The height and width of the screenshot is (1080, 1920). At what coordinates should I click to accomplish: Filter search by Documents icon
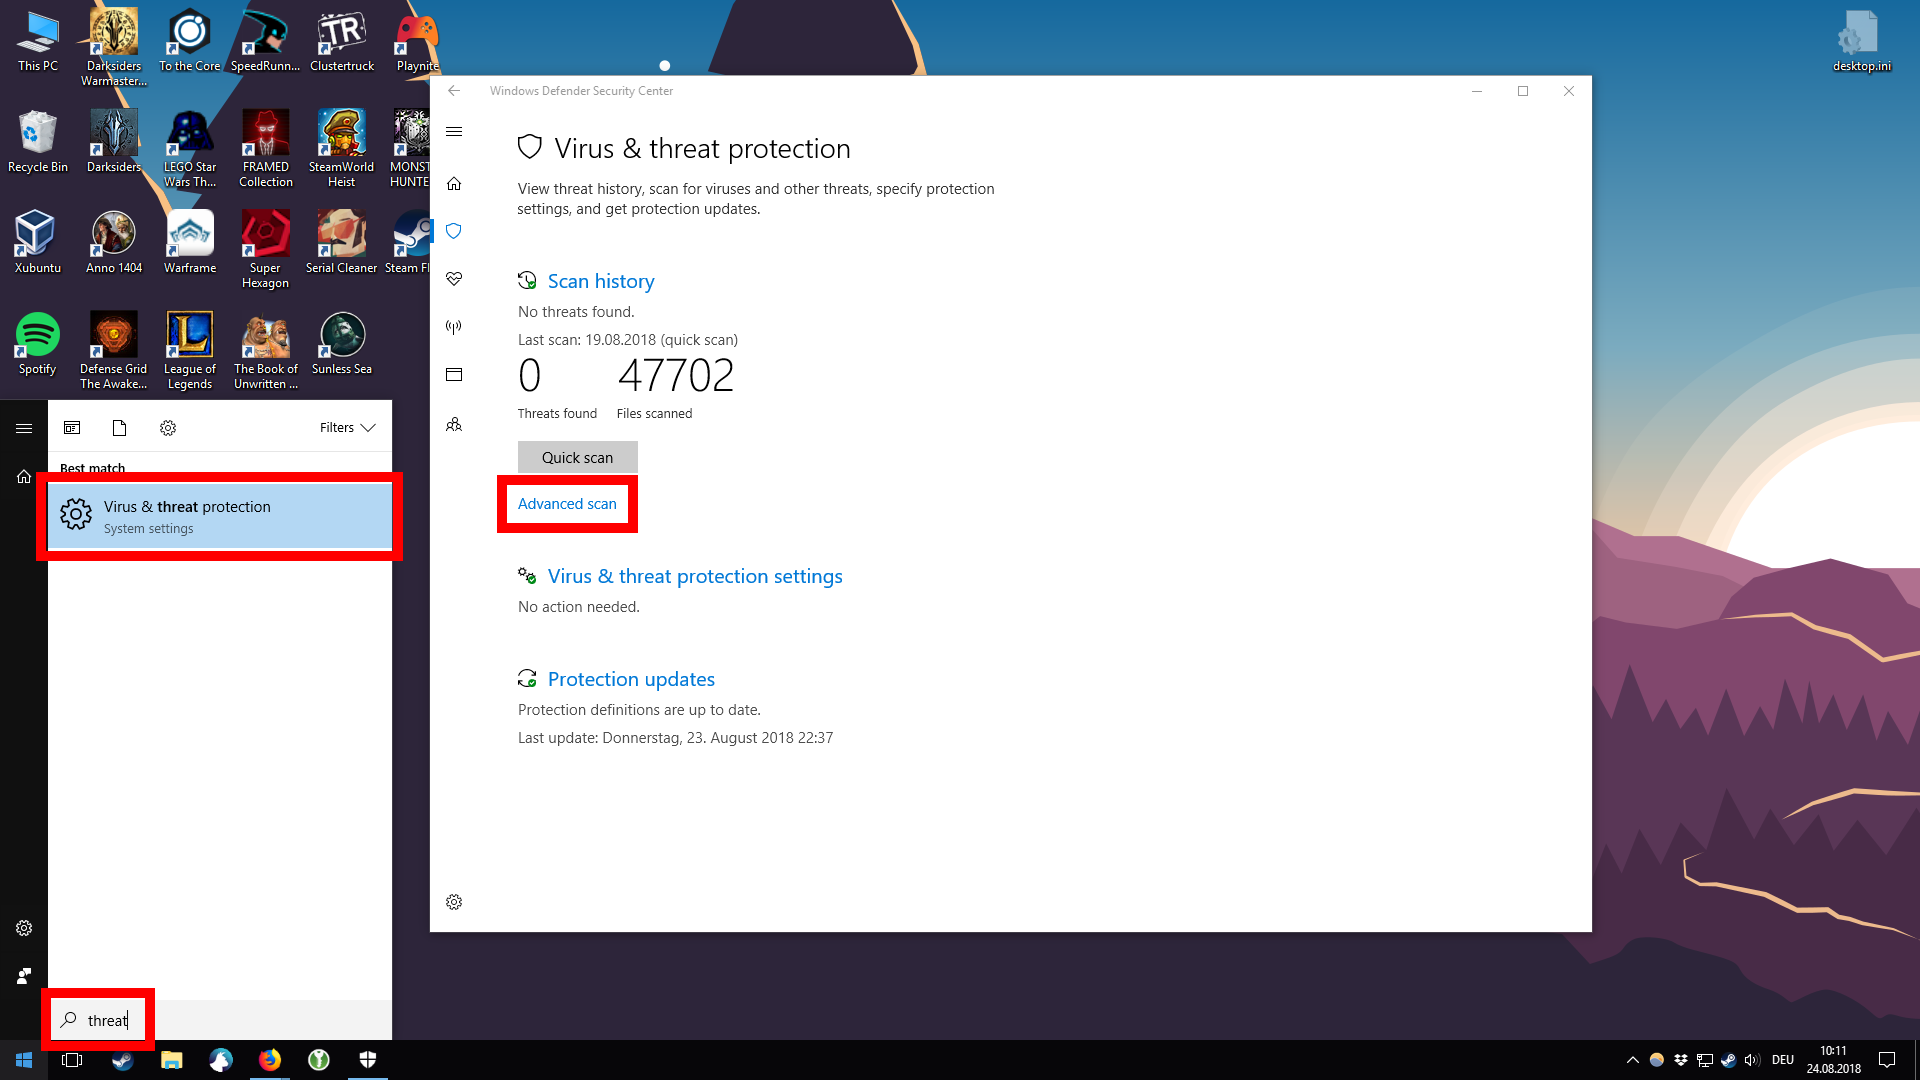(x=120, y=428)
